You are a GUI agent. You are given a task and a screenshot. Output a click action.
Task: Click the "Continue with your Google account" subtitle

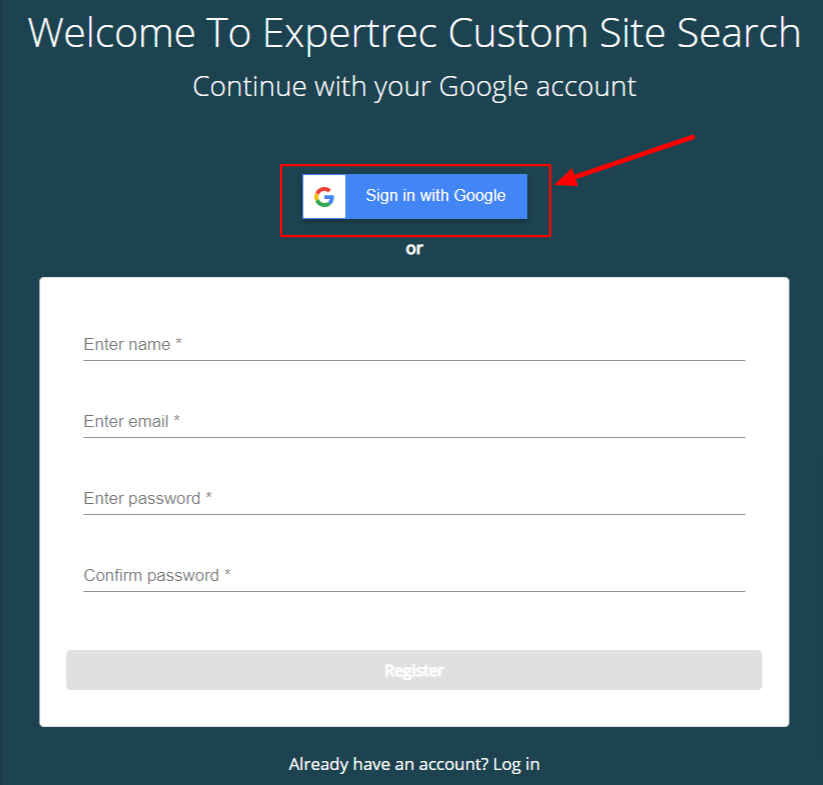click(x=413, y=86)
